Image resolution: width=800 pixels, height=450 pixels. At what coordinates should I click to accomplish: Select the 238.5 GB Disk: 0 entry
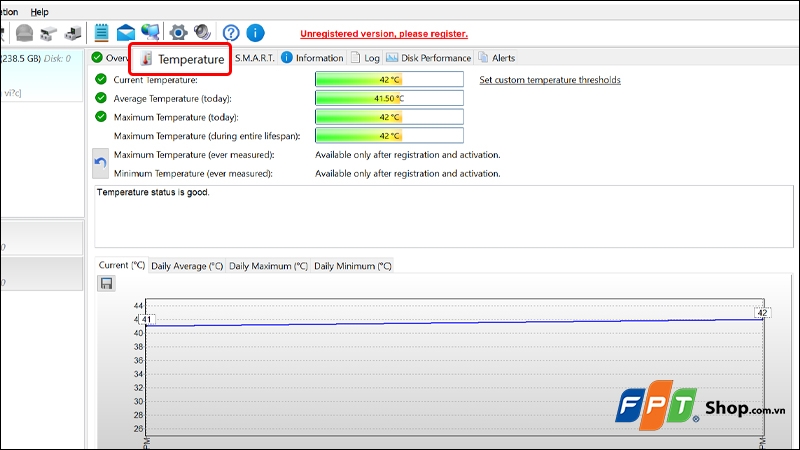coord(41,75)
